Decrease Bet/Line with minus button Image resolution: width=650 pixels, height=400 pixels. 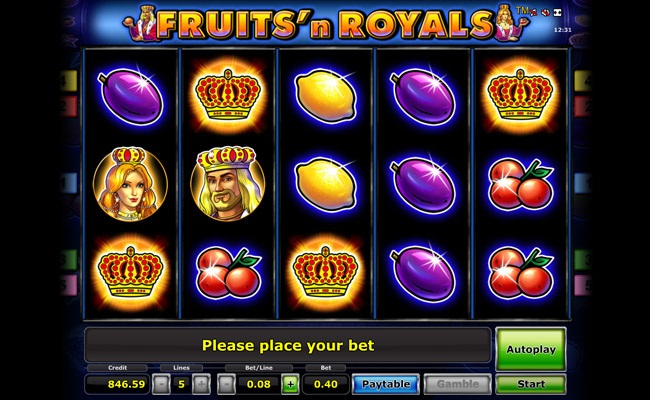(x=226, y=384)
